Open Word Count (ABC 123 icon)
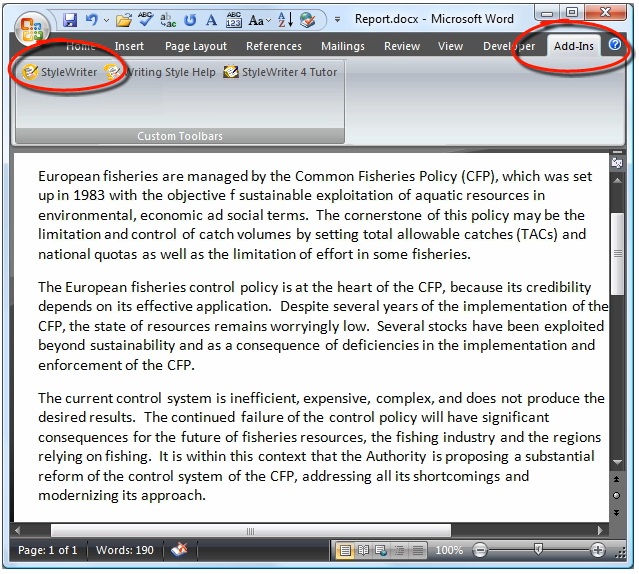The image size is (639, 574). 234,20
